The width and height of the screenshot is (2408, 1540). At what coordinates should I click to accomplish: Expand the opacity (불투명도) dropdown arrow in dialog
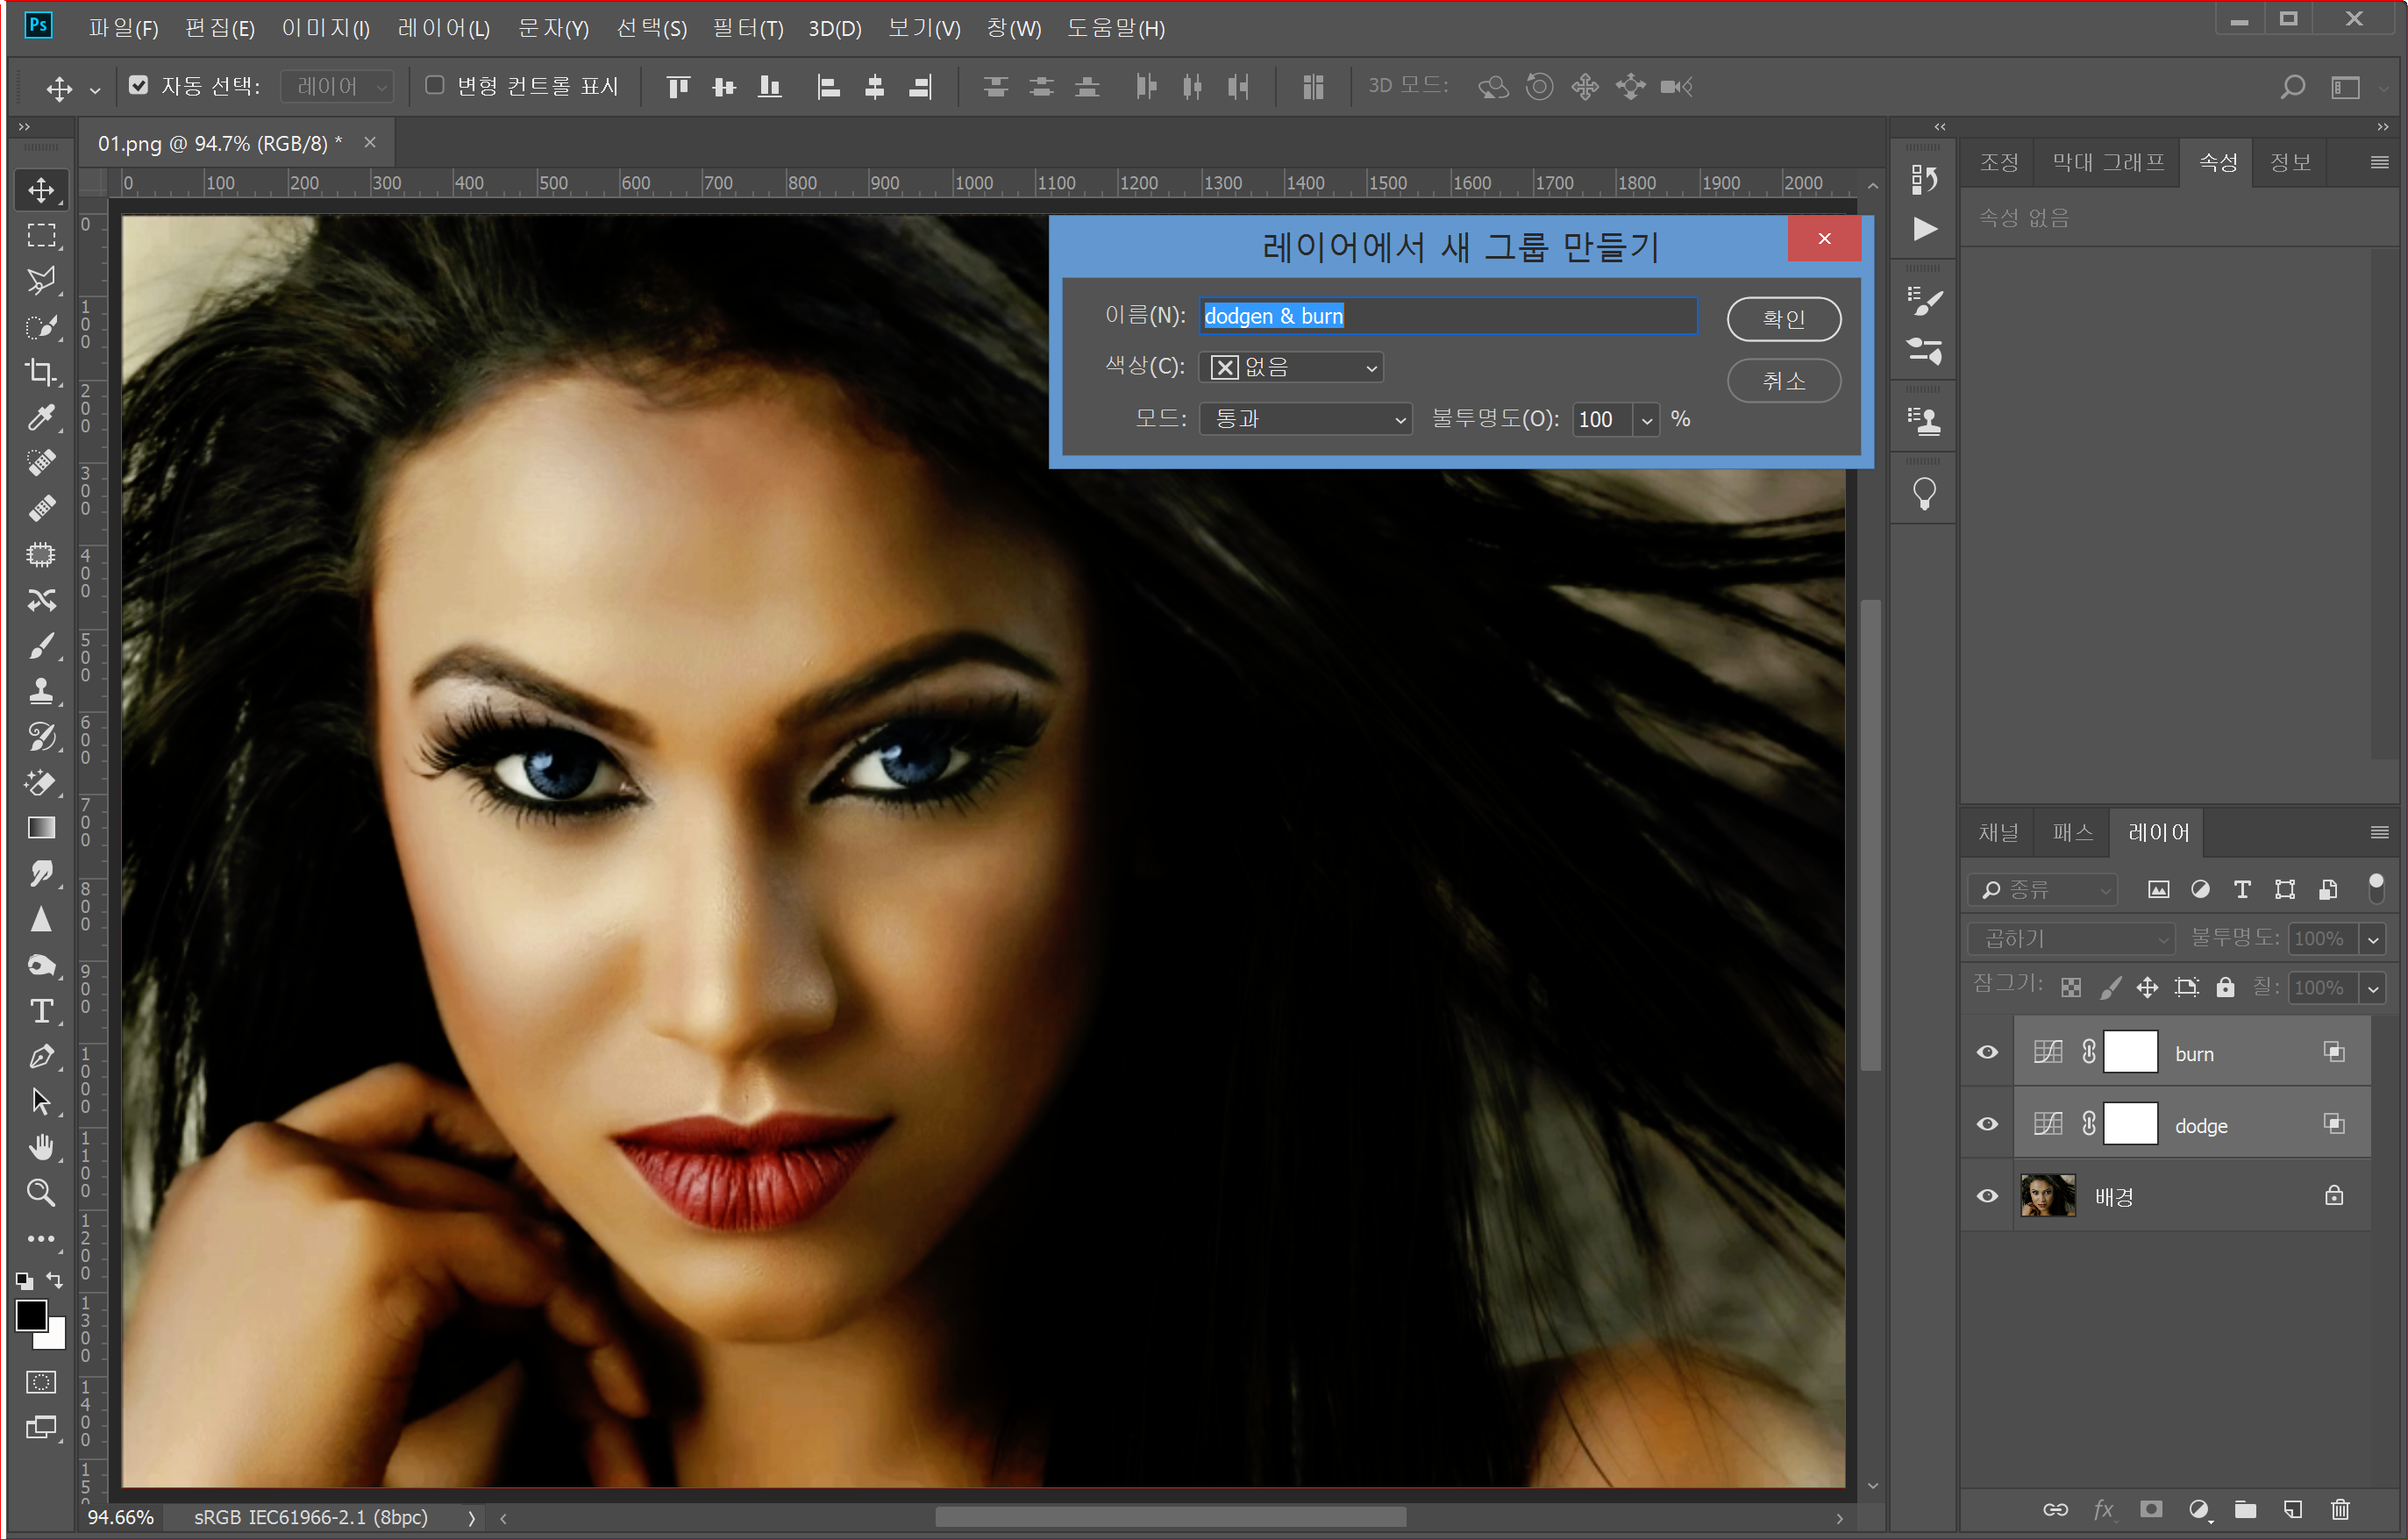click(x=1646, y=420)
